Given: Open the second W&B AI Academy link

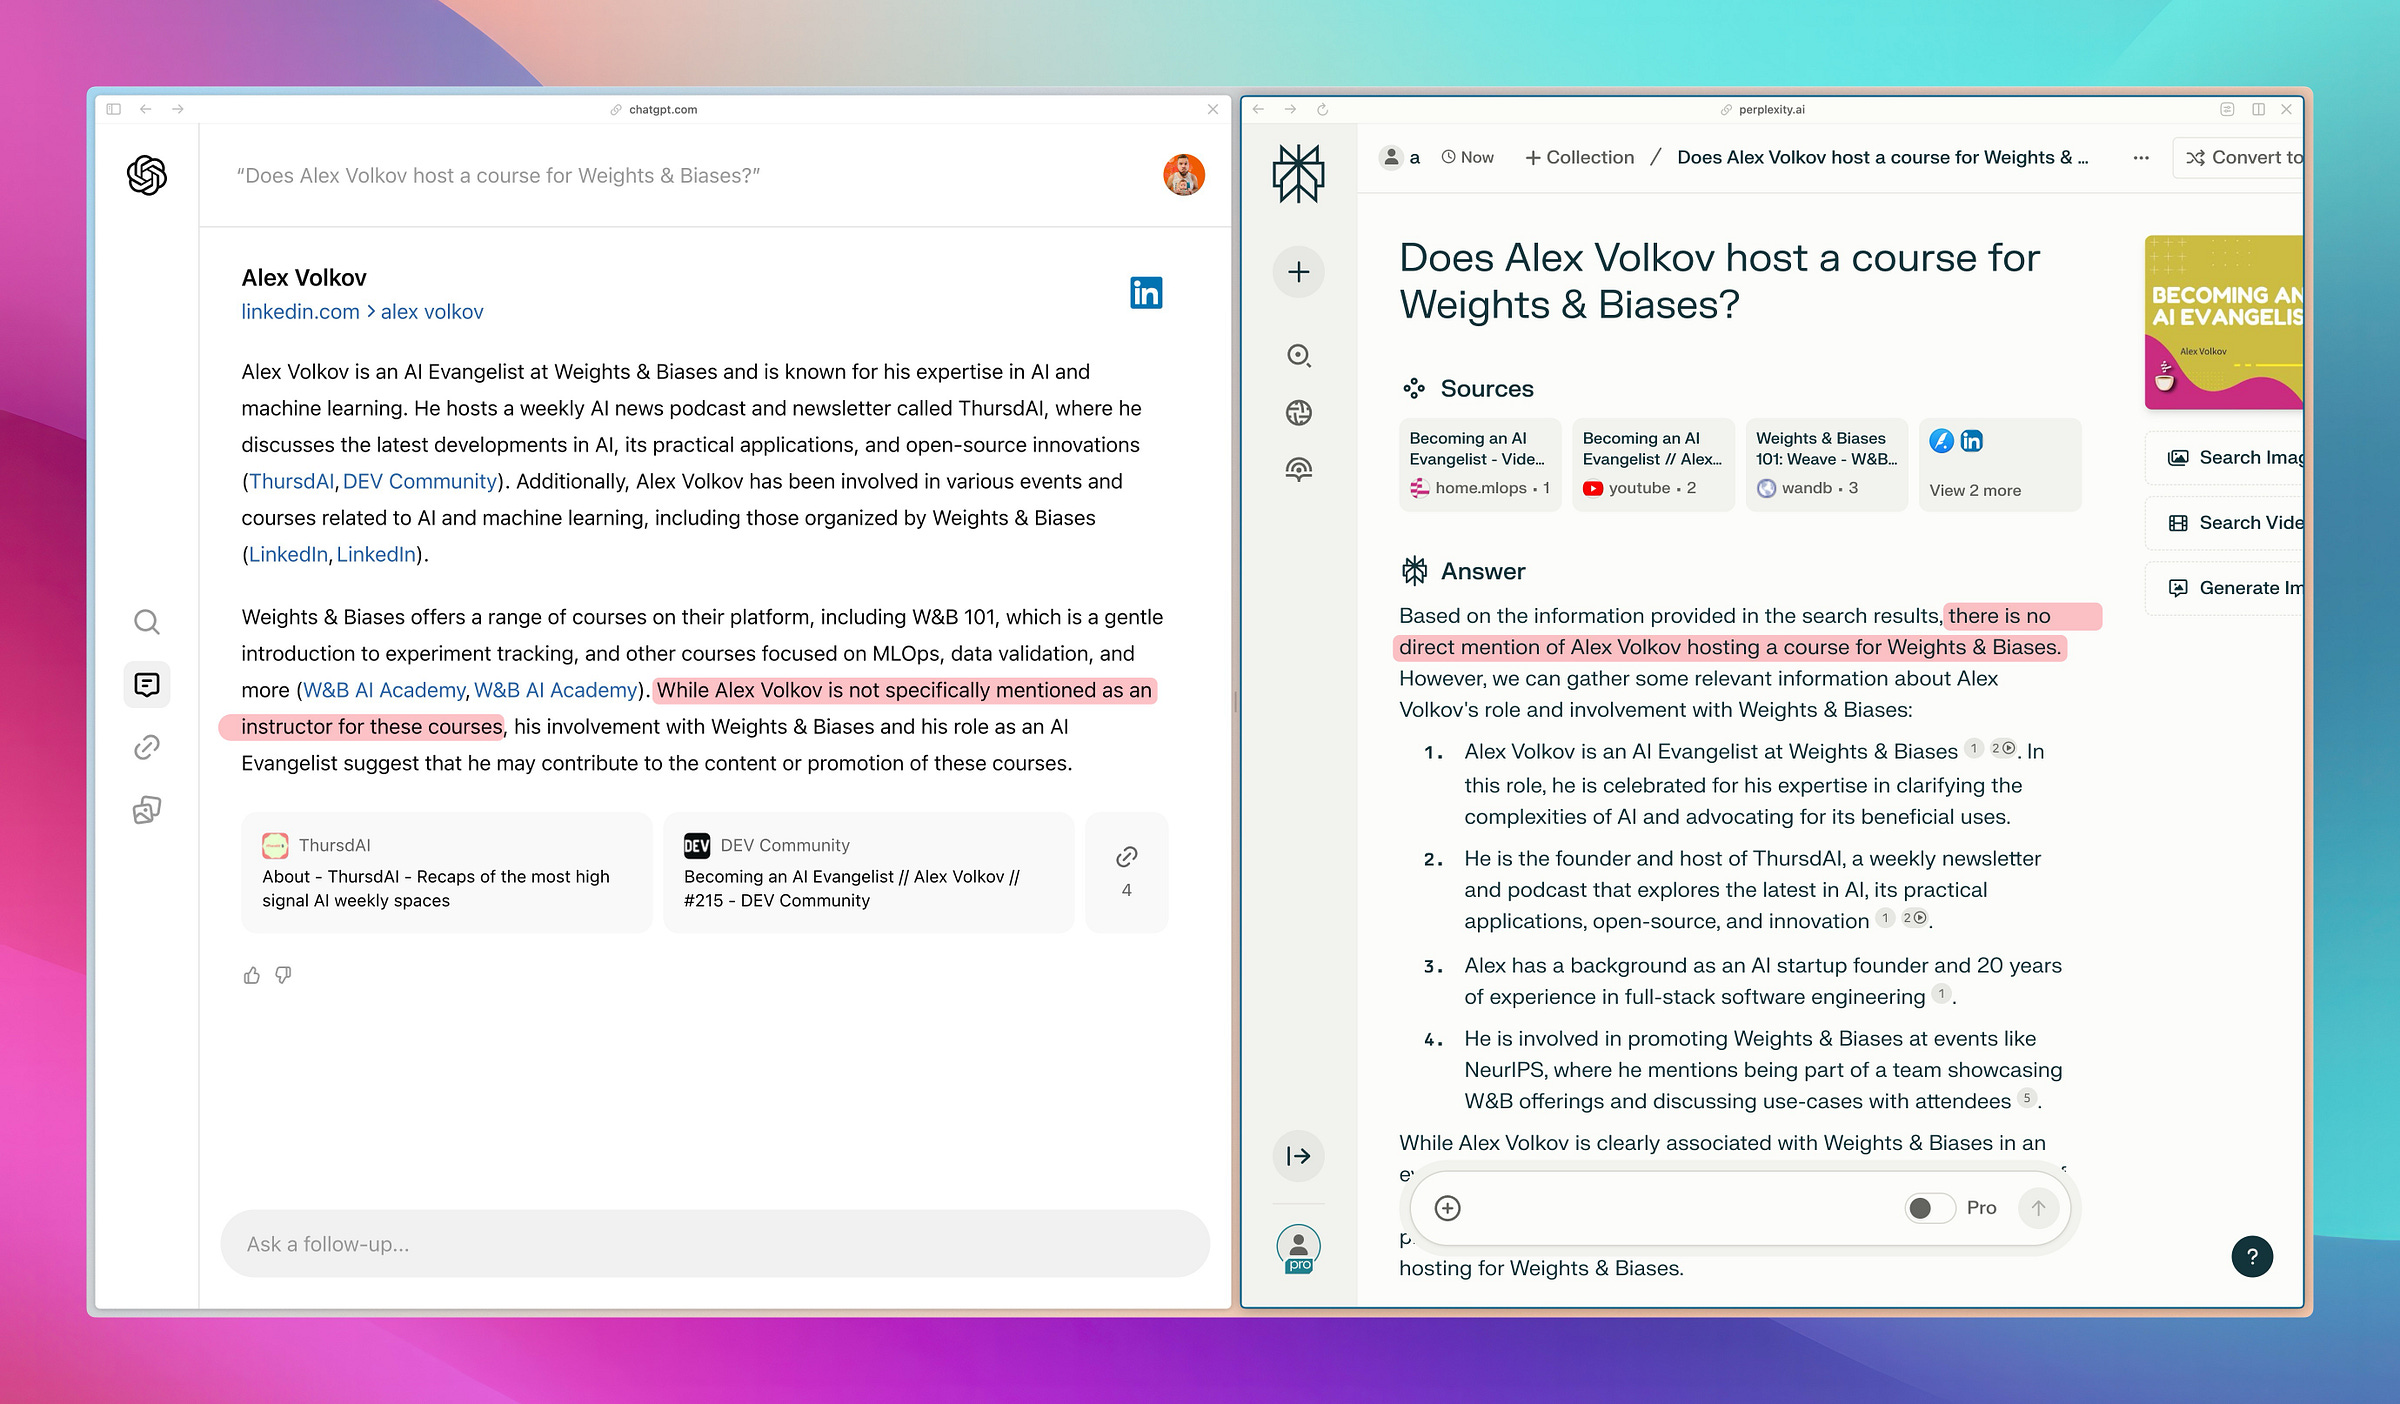Looking at the screenshot, I should [555, 690].
